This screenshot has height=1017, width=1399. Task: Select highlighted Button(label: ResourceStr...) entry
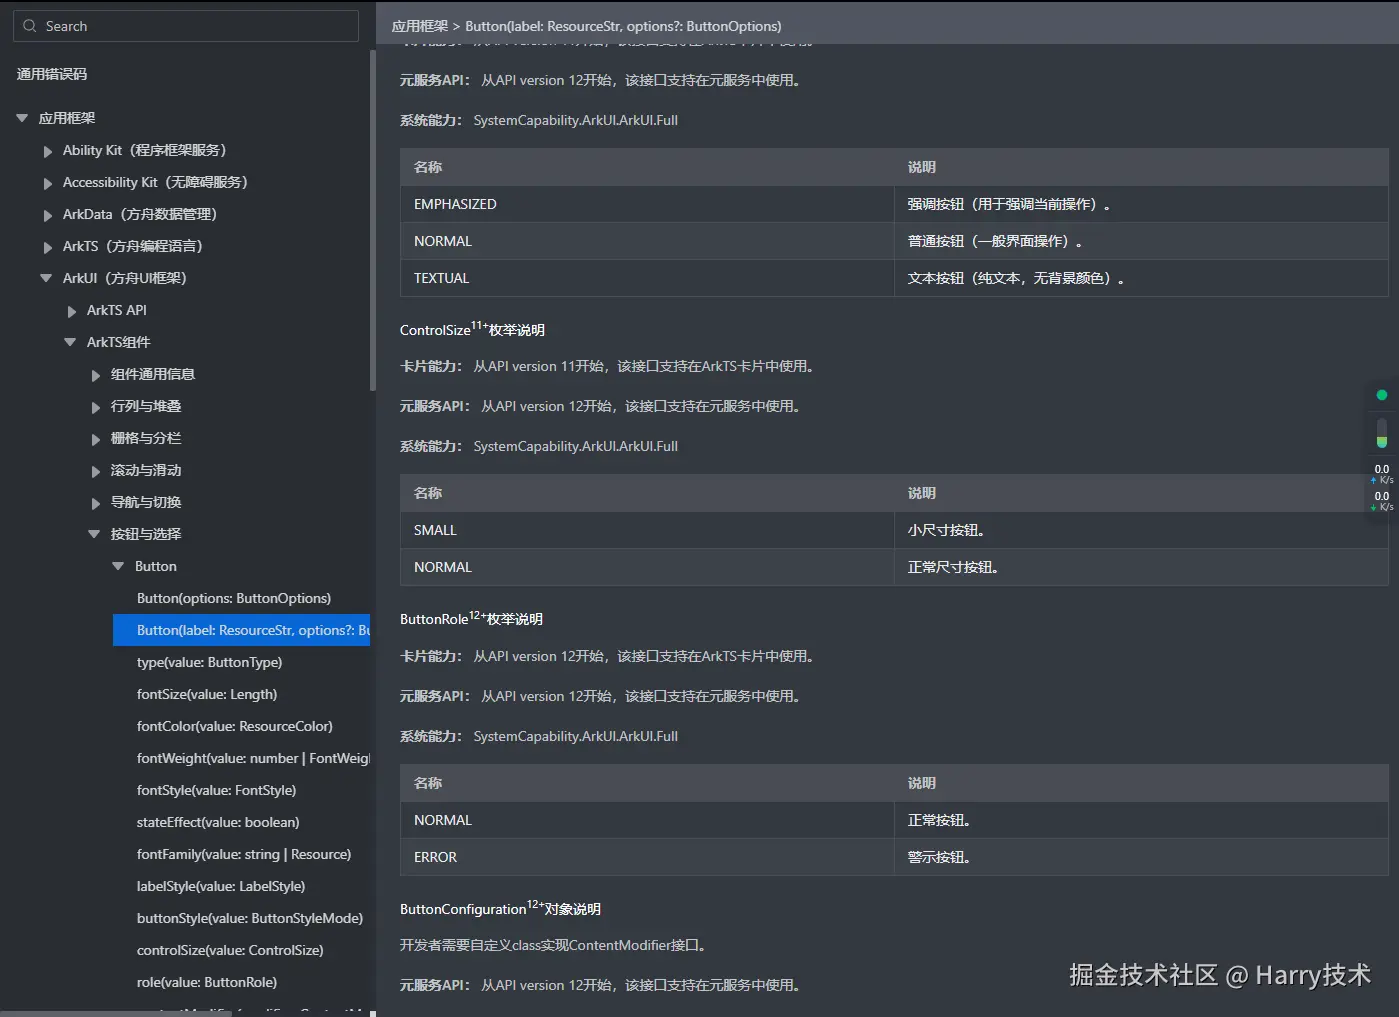[x=241, y=630]
